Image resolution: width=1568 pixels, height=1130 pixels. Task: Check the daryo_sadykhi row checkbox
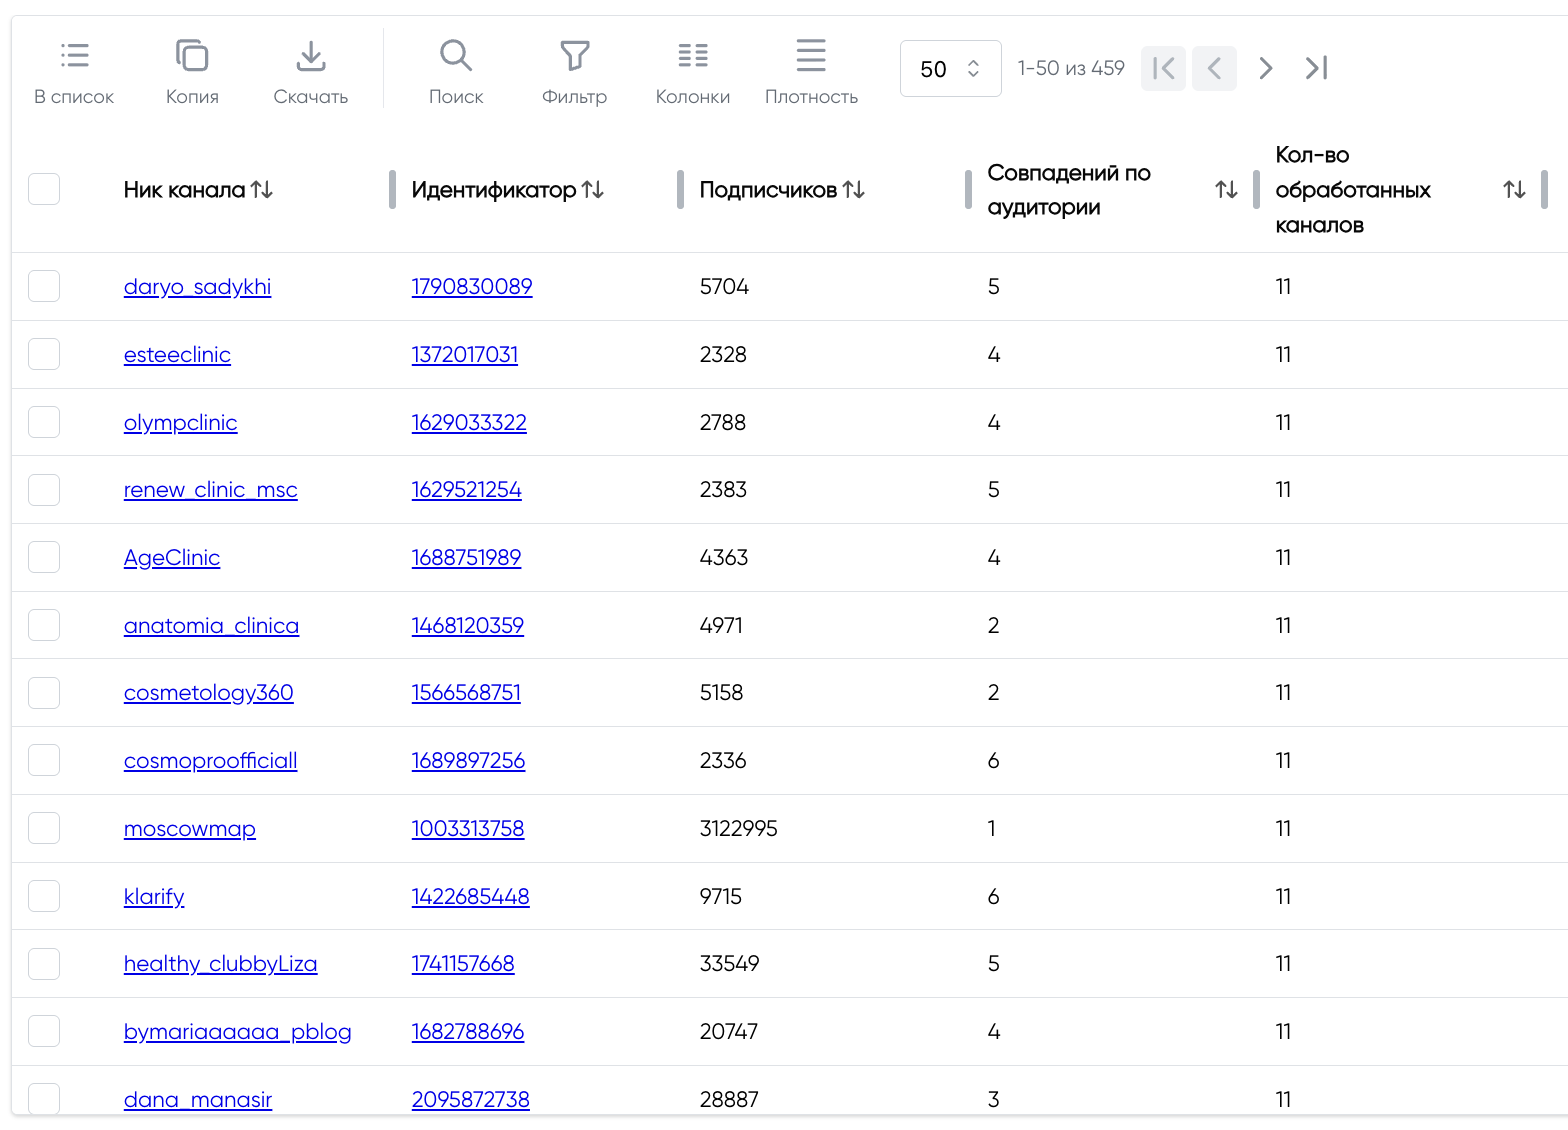point(44,286)
